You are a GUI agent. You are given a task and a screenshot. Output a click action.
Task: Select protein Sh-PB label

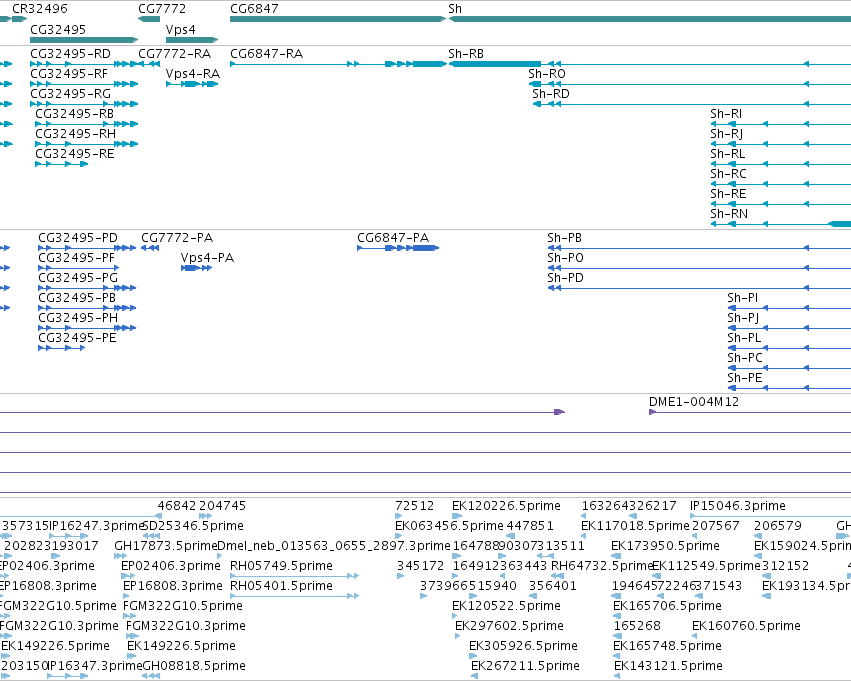click(x=564, y=238)
